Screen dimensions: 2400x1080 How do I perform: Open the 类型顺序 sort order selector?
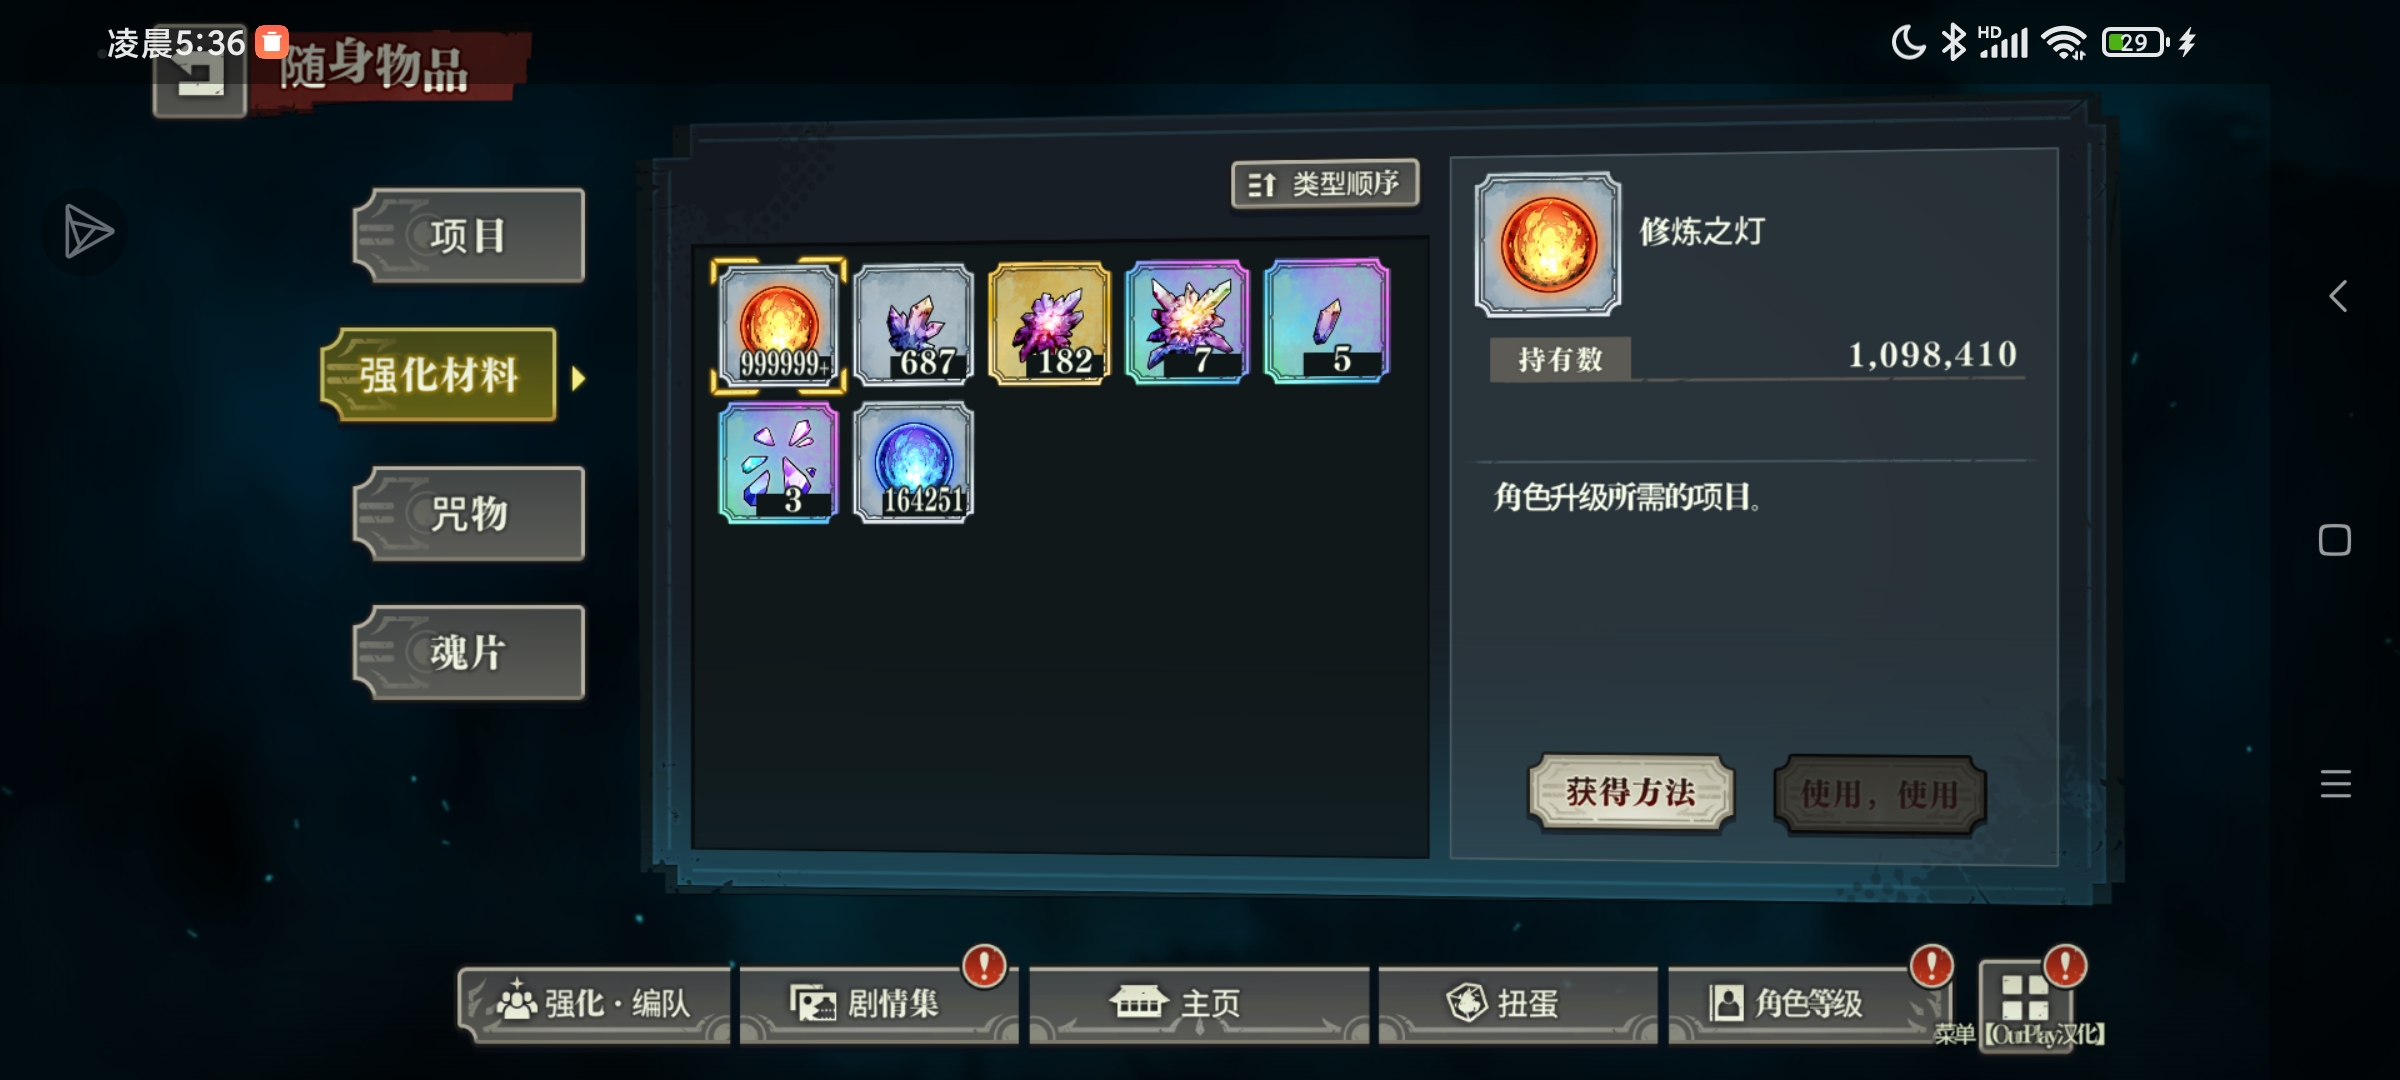tap(1325, 184)
